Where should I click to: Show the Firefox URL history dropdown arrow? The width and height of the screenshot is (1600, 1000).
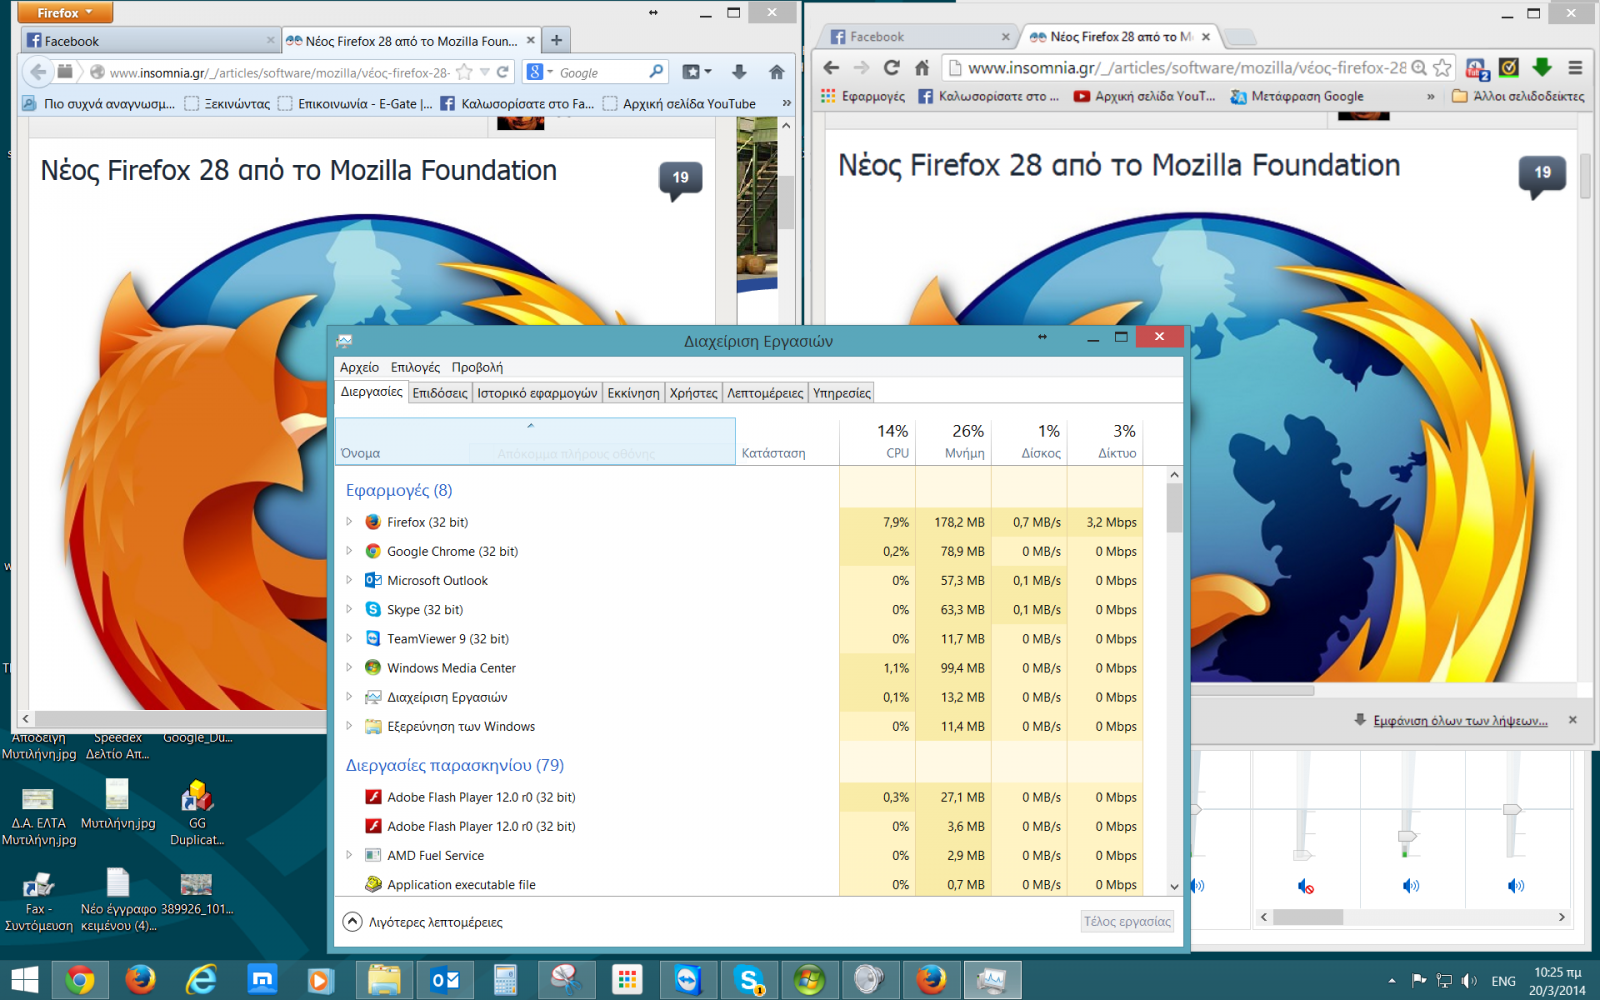pos(485,72)
